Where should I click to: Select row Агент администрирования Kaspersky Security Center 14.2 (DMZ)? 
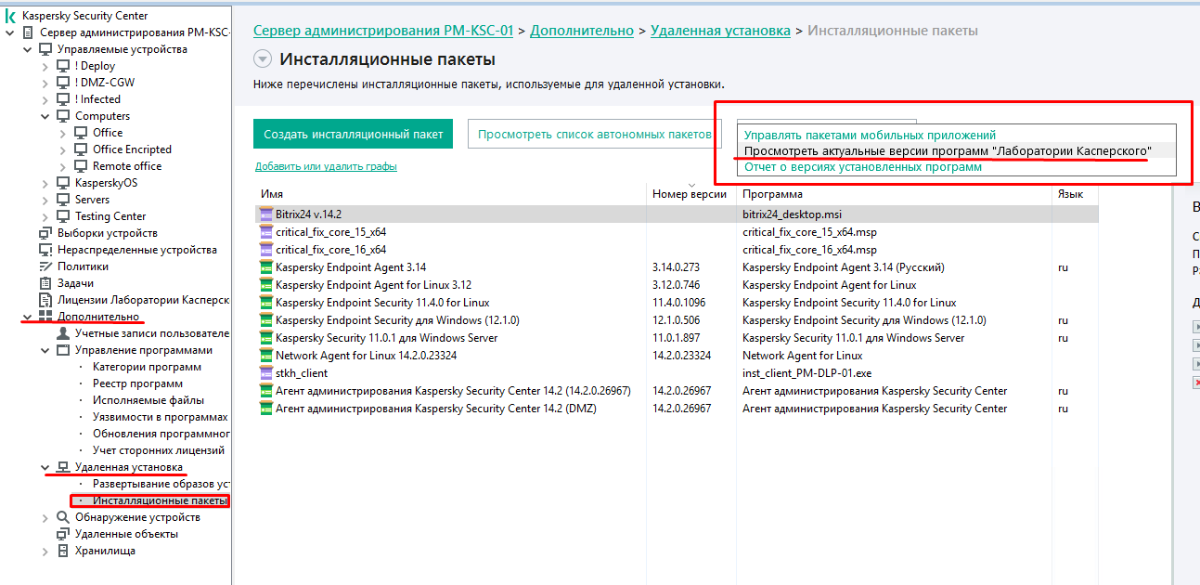[677, 408]
